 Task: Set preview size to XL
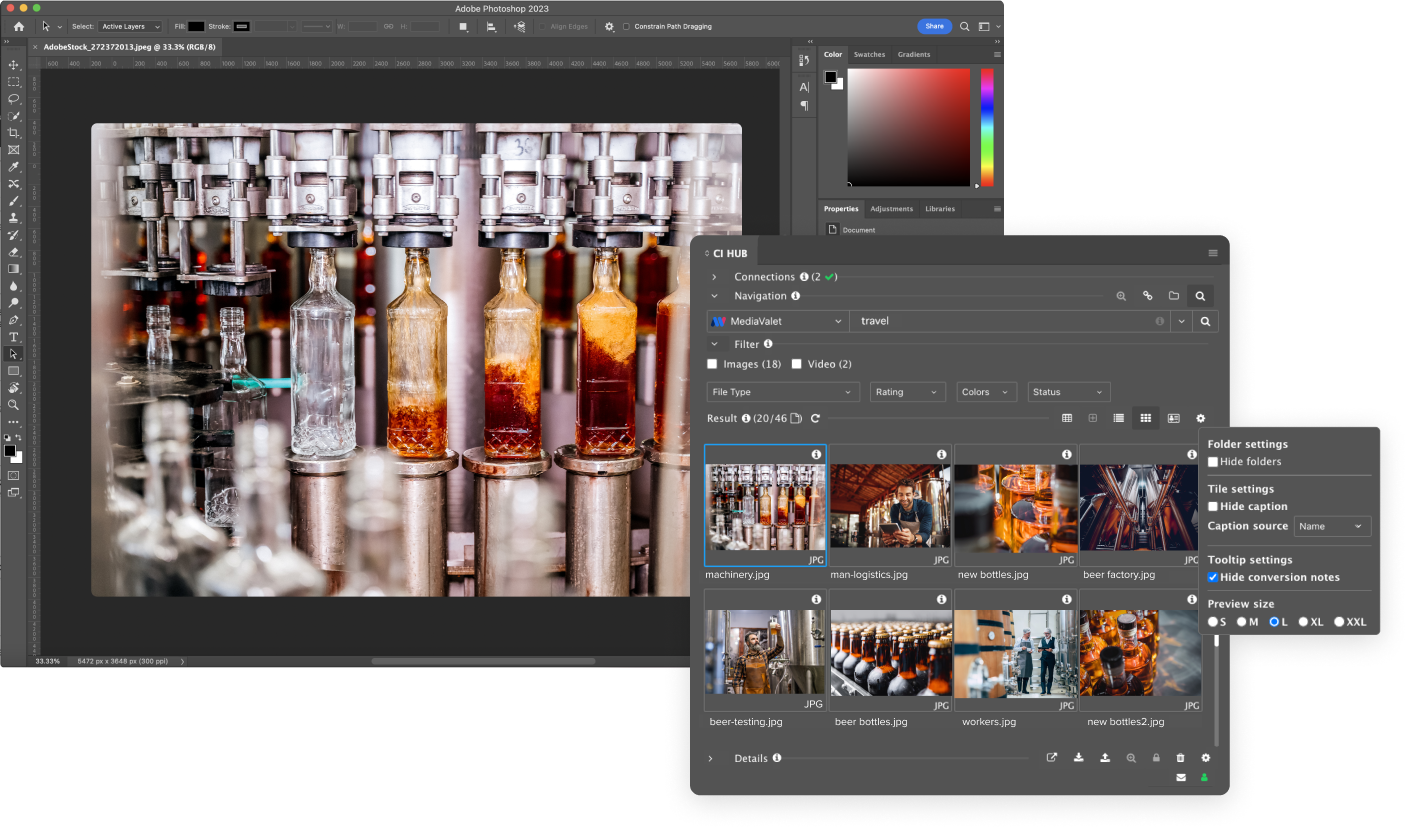[x=1304, y=622]
